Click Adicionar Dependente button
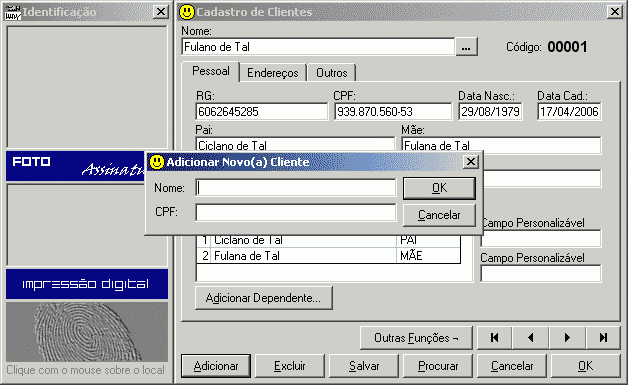Screen dimensions: 628x385 [264, 298]
